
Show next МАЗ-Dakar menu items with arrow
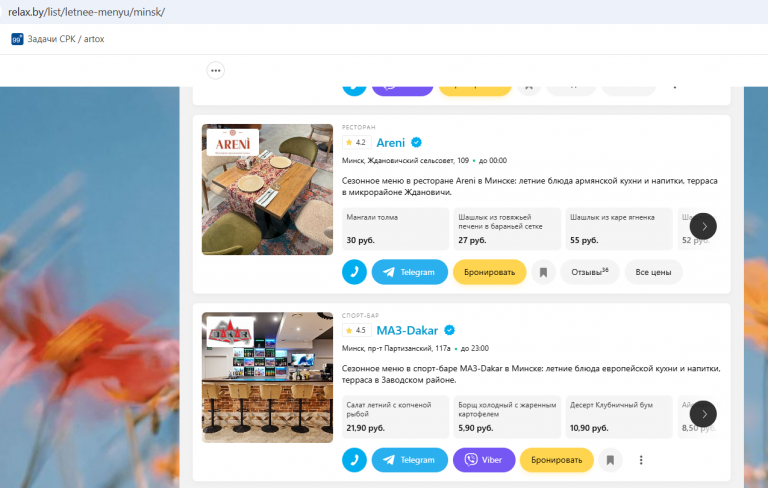coord(703,414)
